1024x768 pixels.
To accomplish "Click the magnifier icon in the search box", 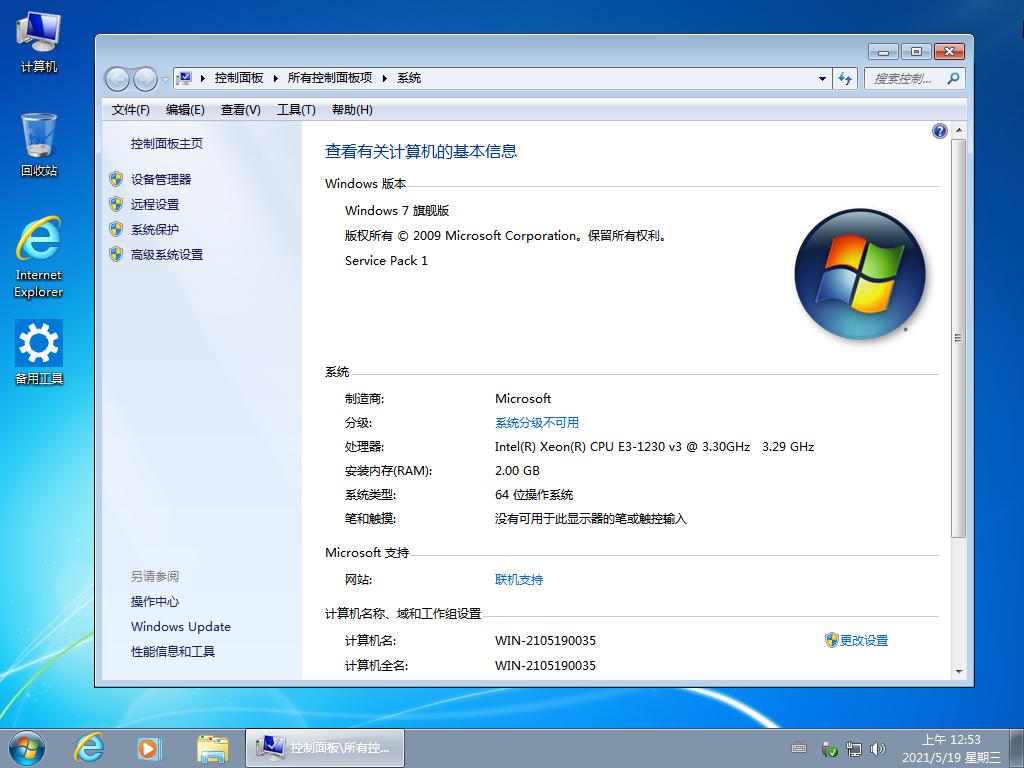I will pyautogui.click(x=953, y=78).
